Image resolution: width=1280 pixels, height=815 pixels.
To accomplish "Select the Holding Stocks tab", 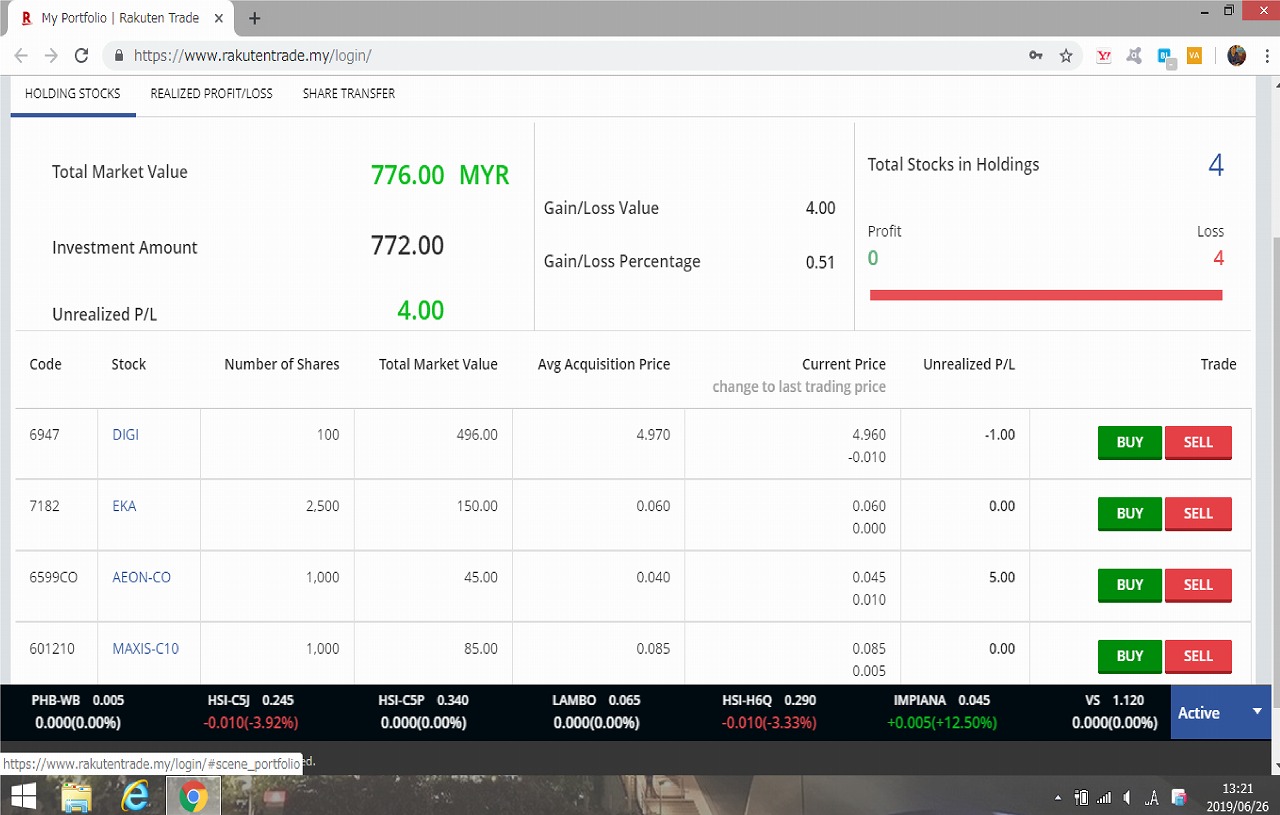I will (x=72, y=94).
